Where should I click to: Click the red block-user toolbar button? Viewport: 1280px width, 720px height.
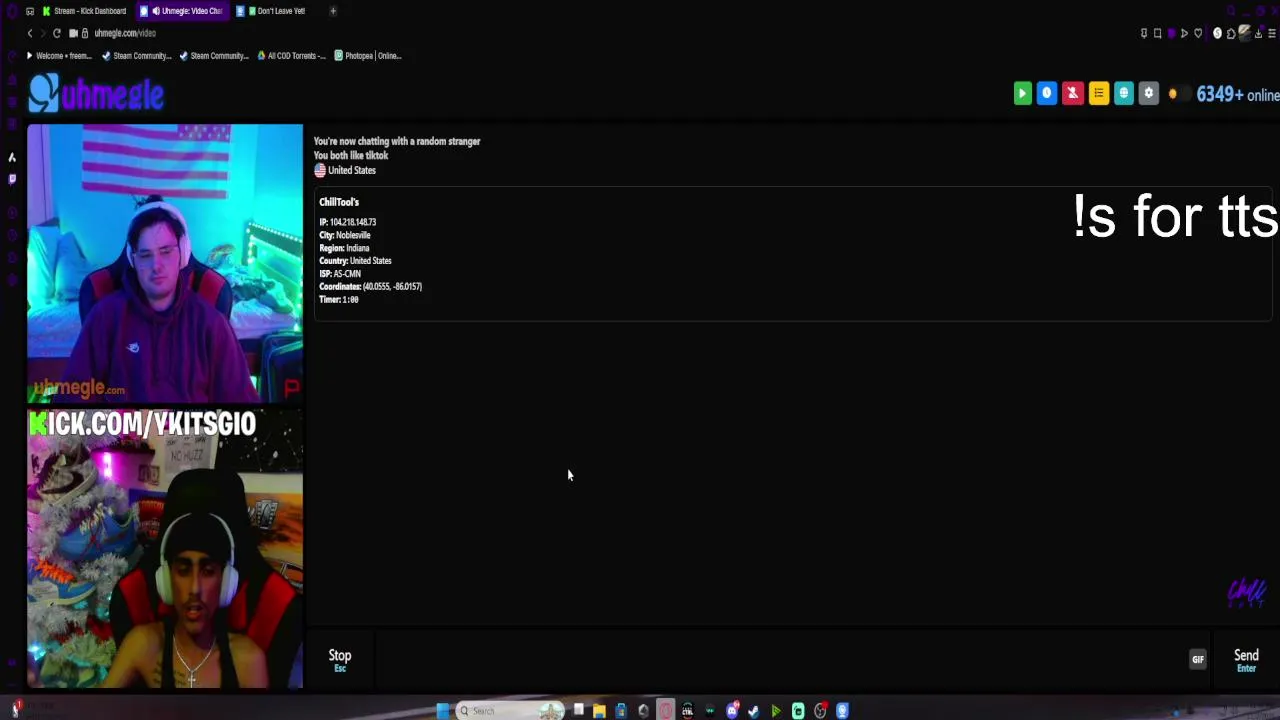[1072, 93]
